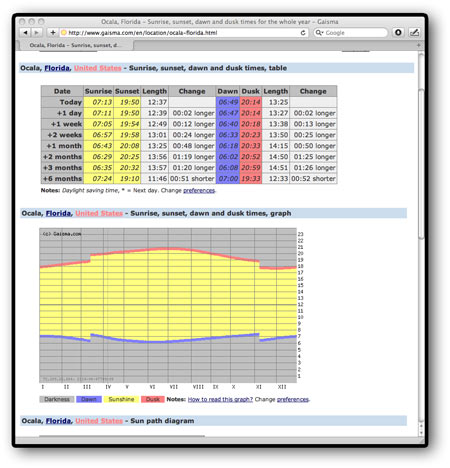The height and width of the screenshot is (468, 450).
Task: Click the 'Today' row label
Action: pos(62,102)
